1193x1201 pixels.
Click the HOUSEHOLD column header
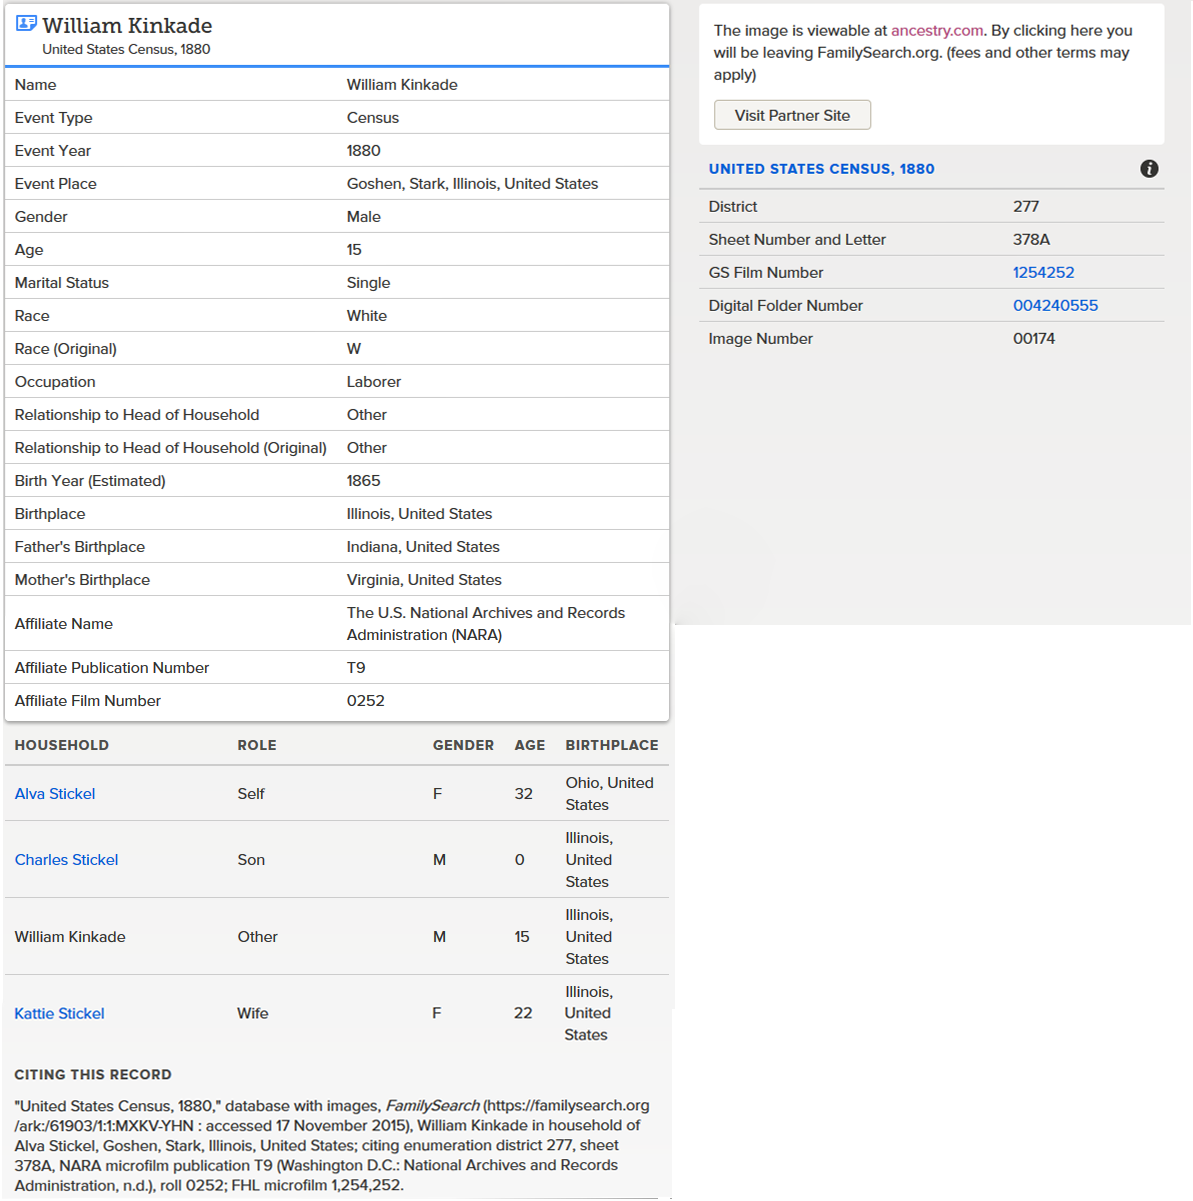pos(61,746)
